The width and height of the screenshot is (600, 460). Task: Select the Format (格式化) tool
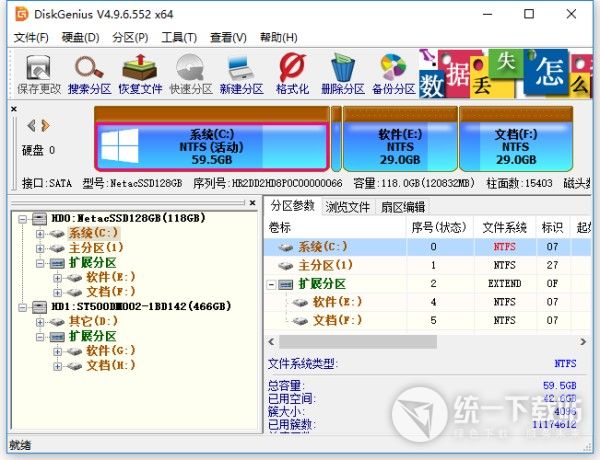pos(292,75)
